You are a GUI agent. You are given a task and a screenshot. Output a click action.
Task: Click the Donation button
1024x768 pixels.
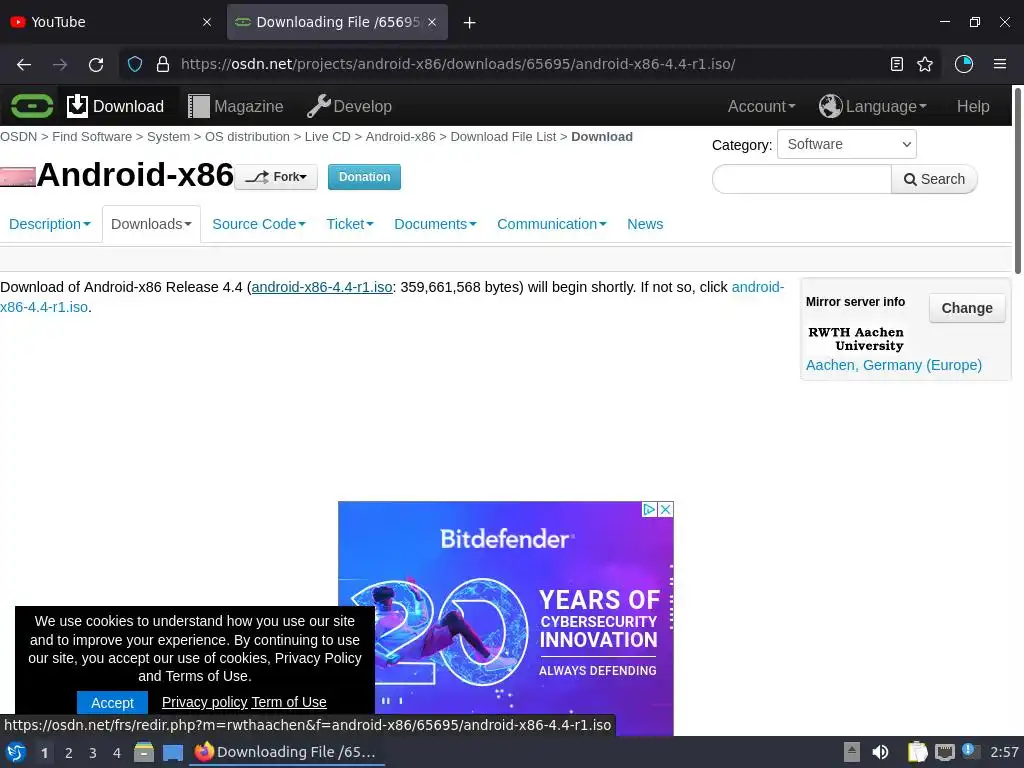(x=364, y=177)
